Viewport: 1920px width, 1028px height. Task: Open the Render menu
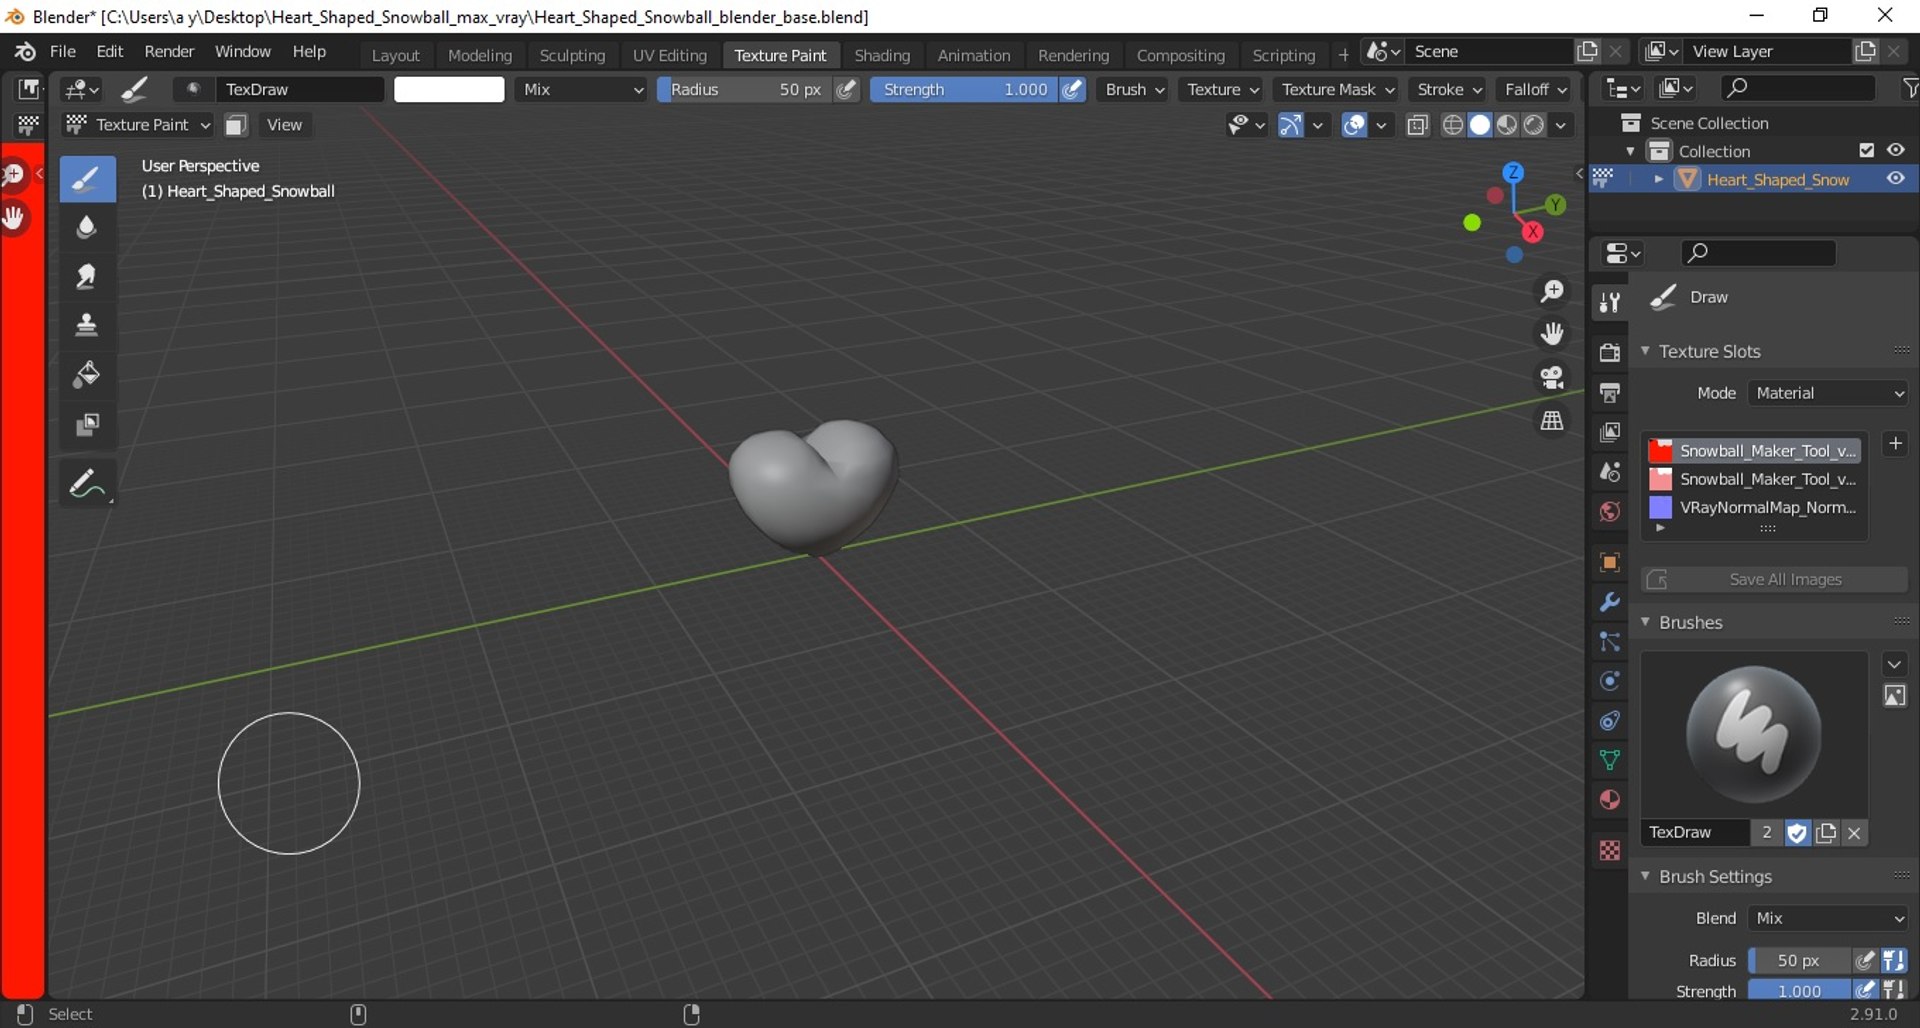169,51
